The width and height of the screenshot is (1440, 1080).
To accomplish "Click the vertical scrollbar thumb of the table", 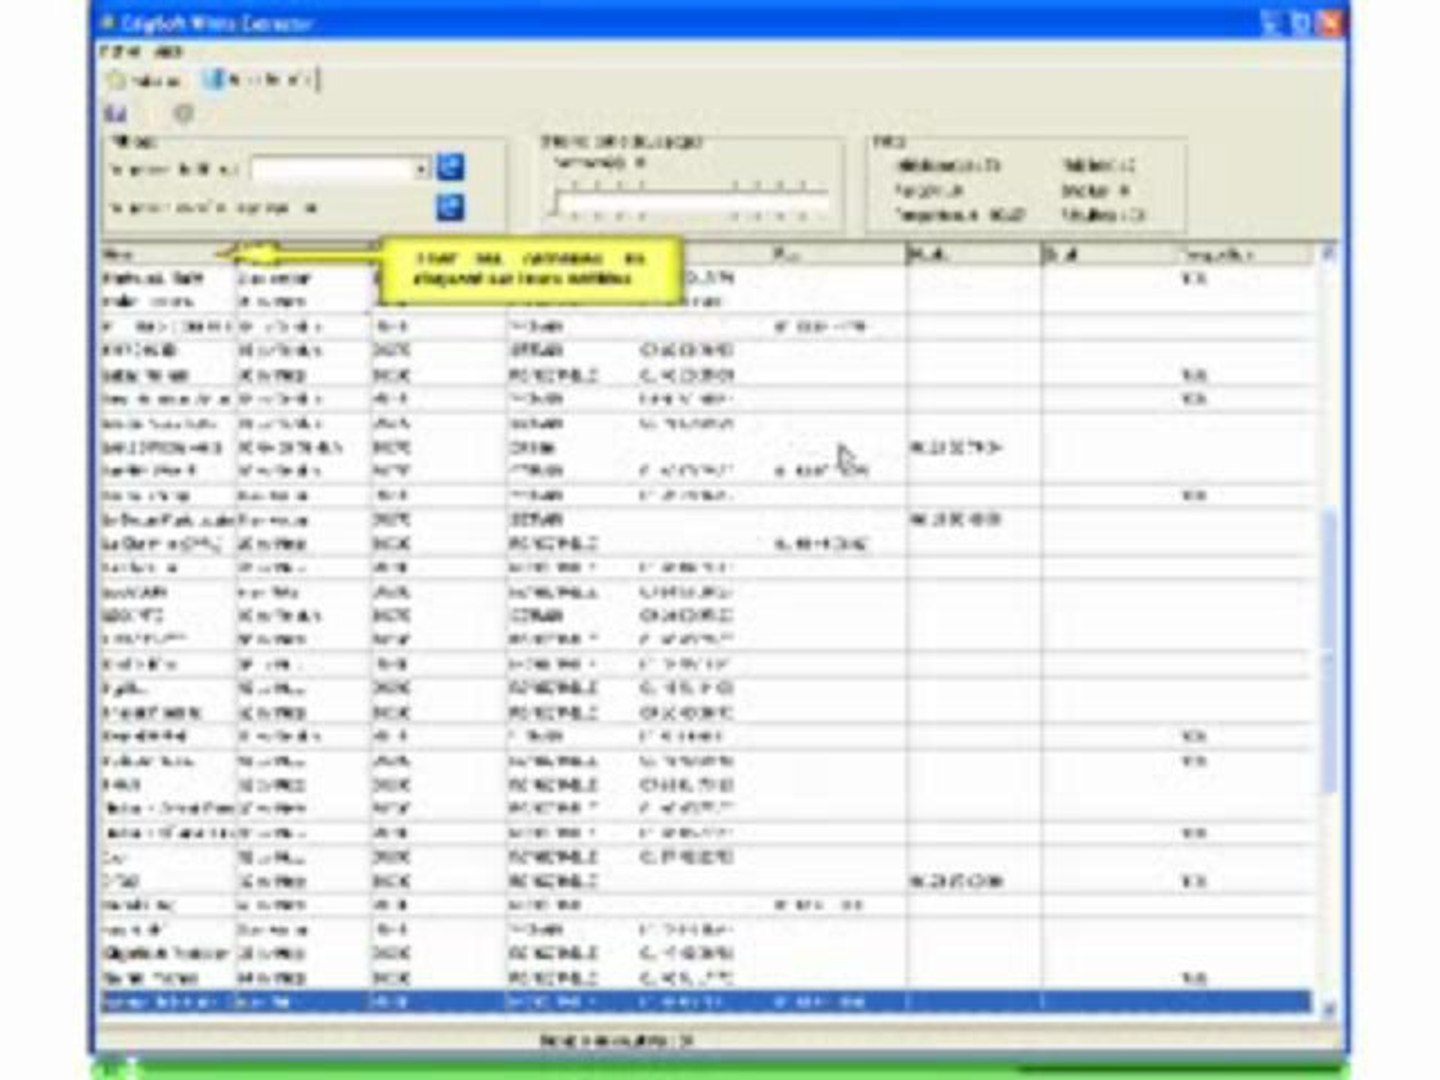I will pos(1329,650).
